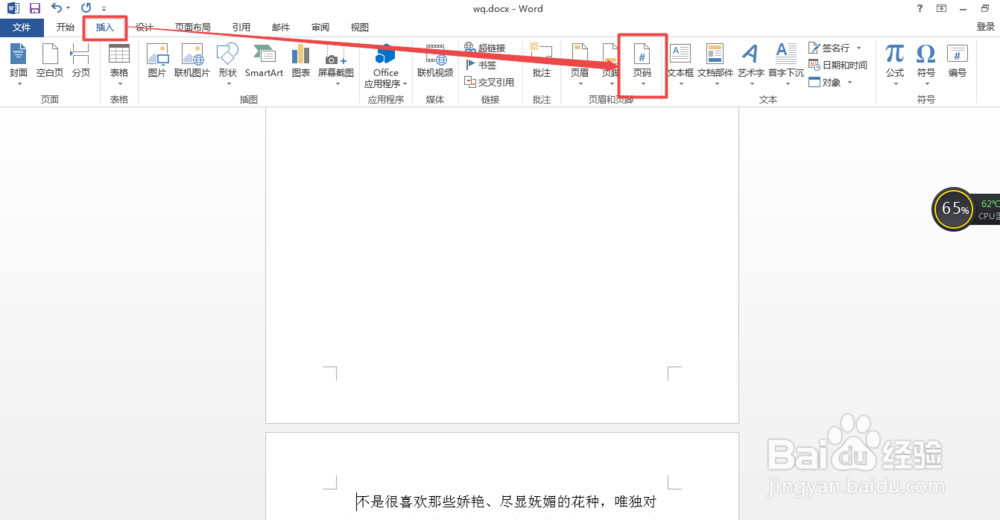Insert an object (对象)
This screenshot has width=1000, height=520.
825,82
